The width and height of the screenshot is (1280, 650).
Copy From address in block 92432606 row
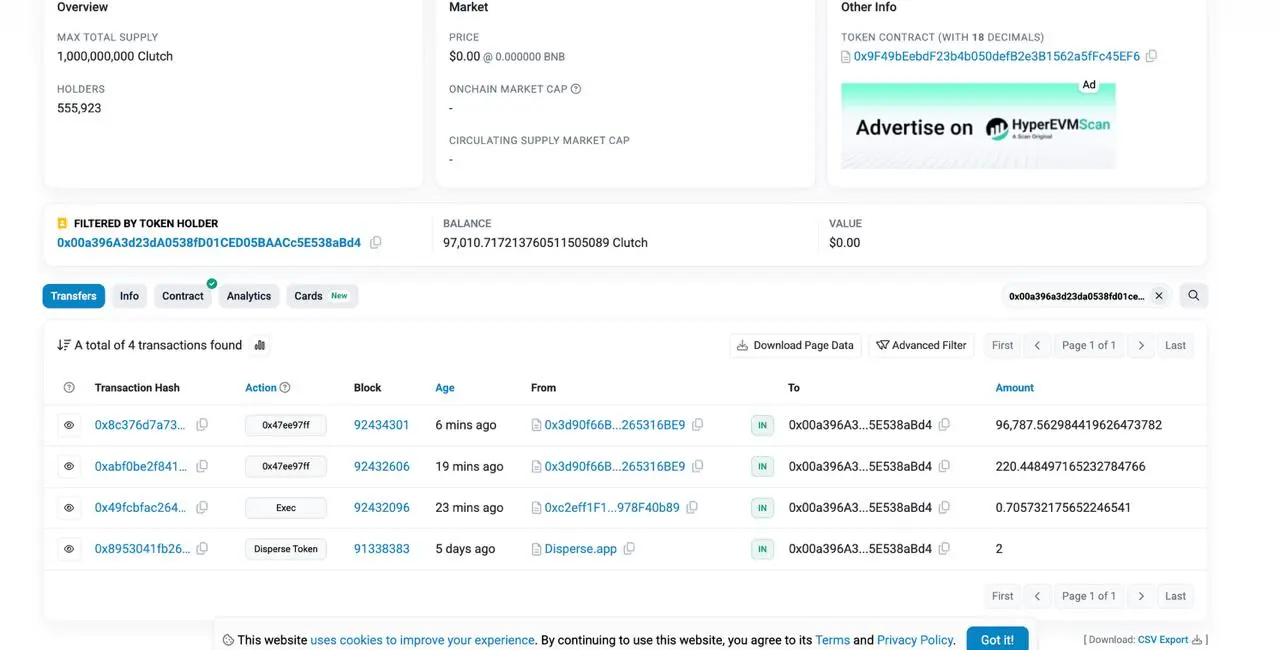coord(698,466)
